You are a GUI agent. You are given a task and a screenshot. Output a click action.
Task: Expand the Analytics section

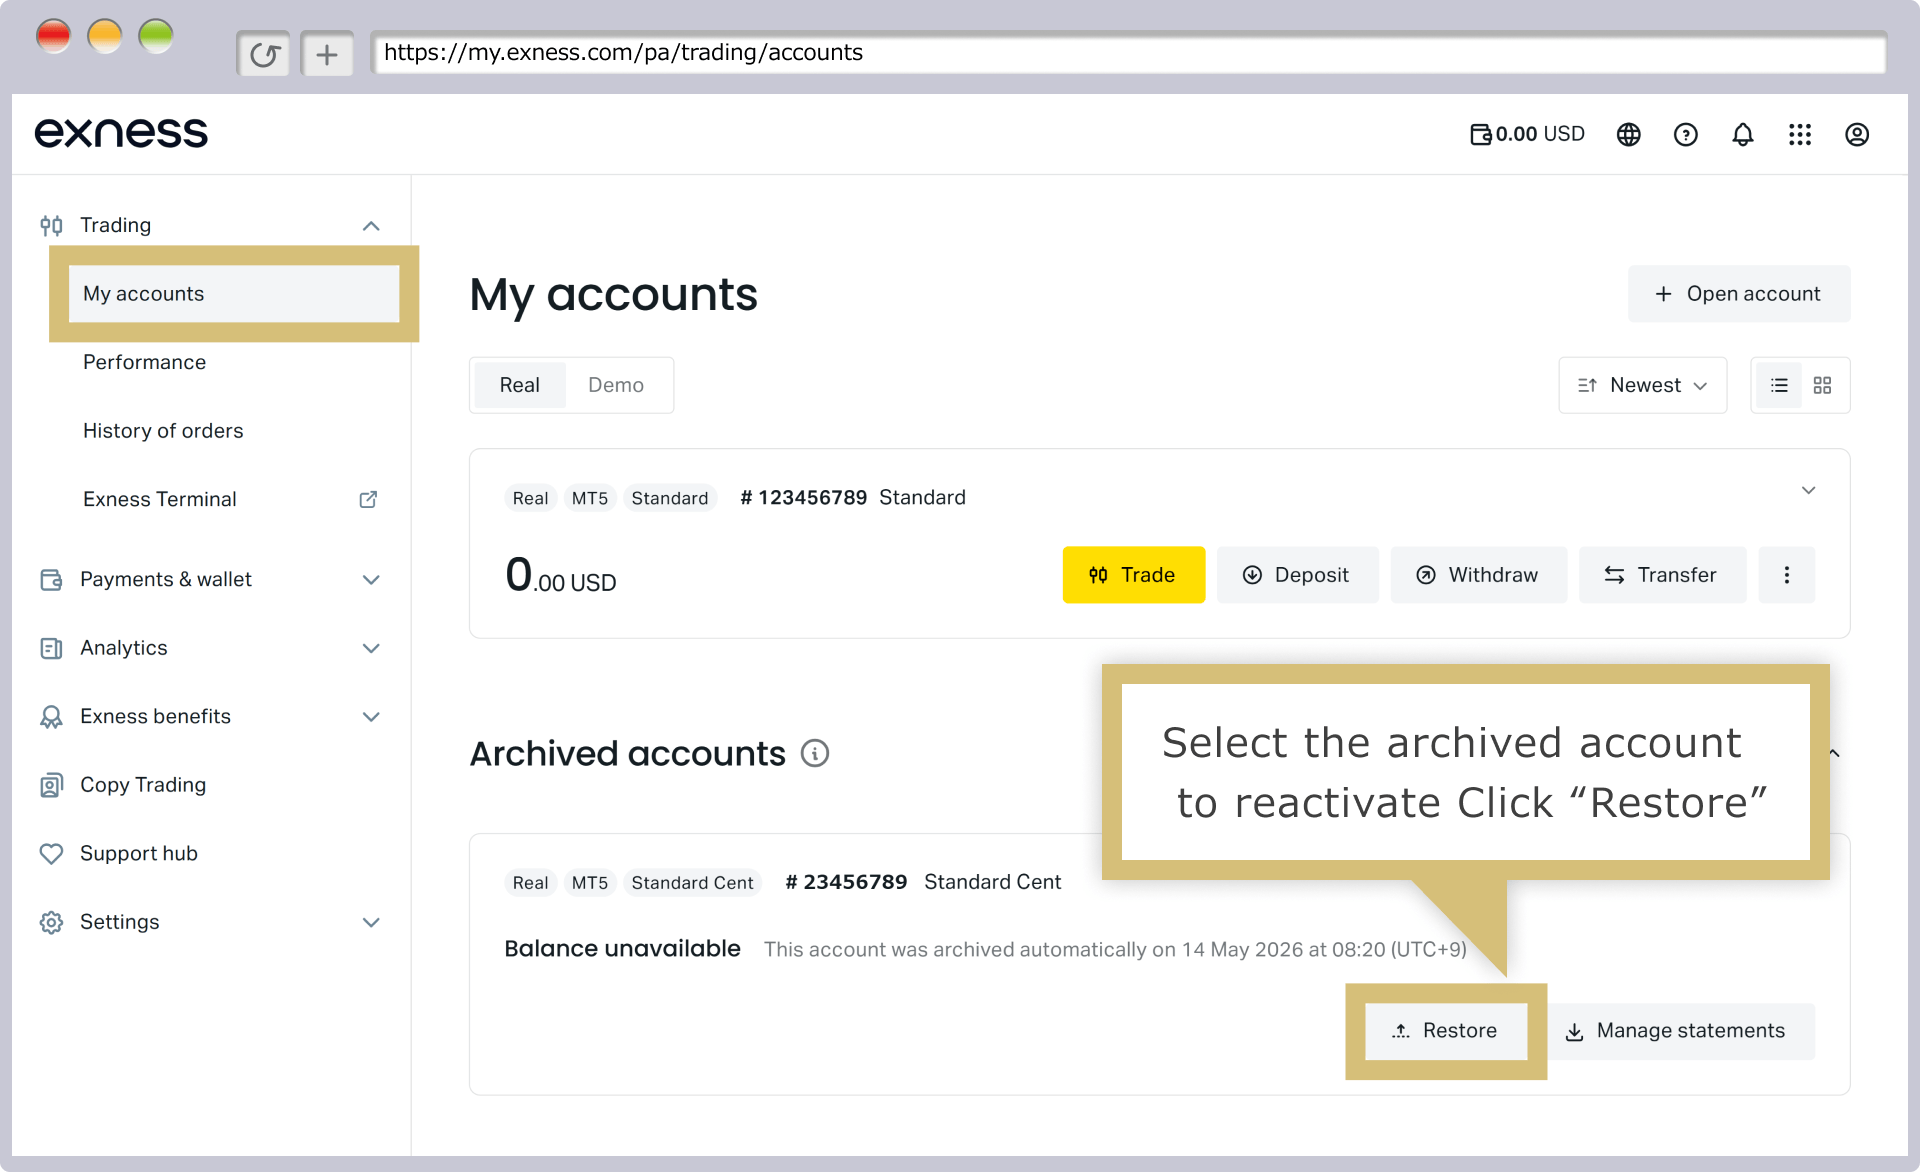(x=371, y=648)
